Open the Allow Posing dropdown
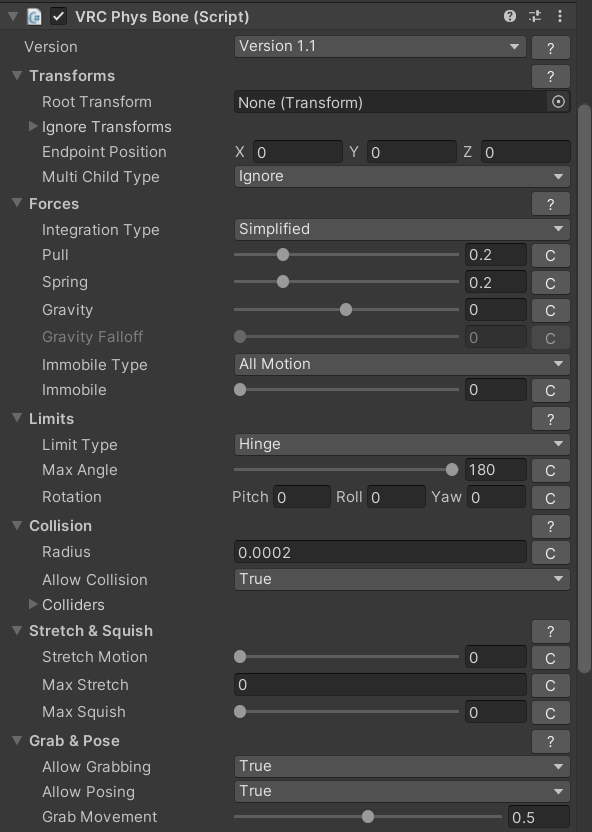 402,791
